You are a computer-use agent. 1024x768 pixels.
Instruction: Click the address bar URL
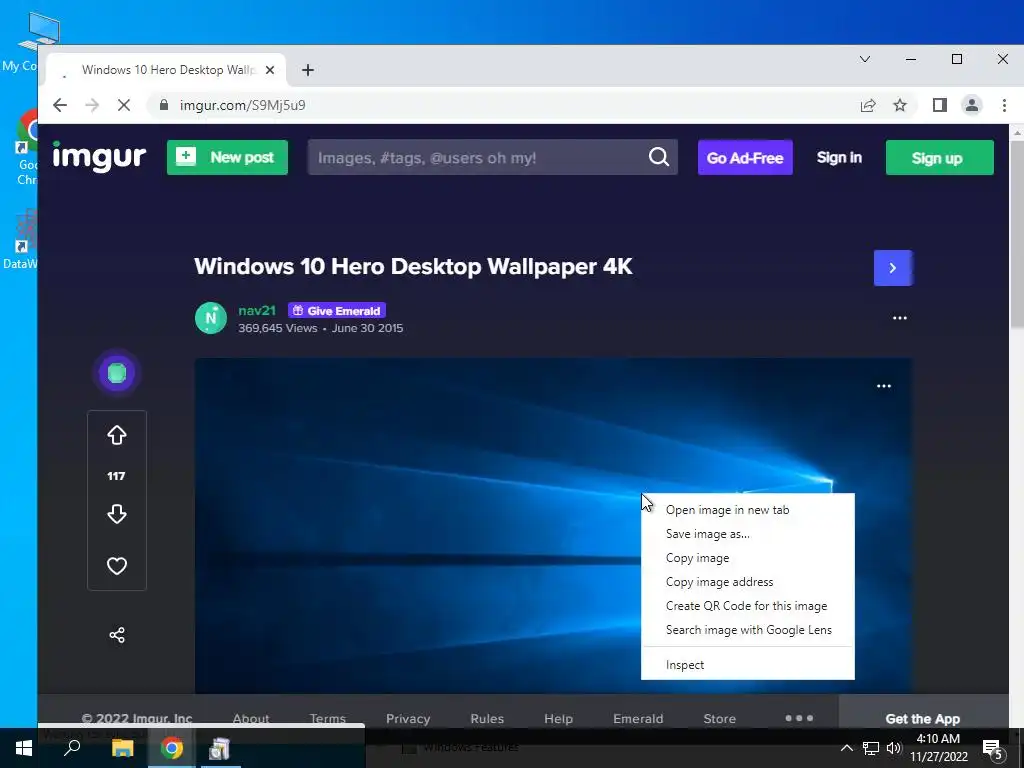click(242, 105)
